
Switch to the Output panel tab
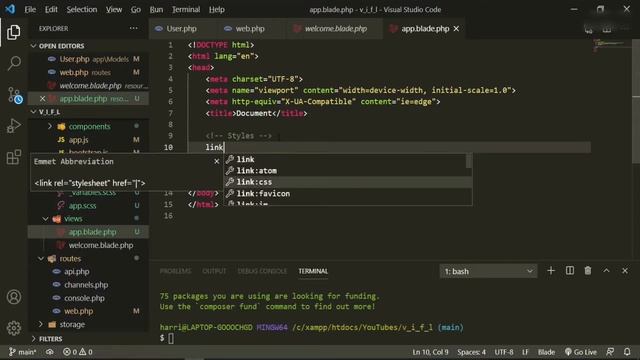(x=214, y=271)
